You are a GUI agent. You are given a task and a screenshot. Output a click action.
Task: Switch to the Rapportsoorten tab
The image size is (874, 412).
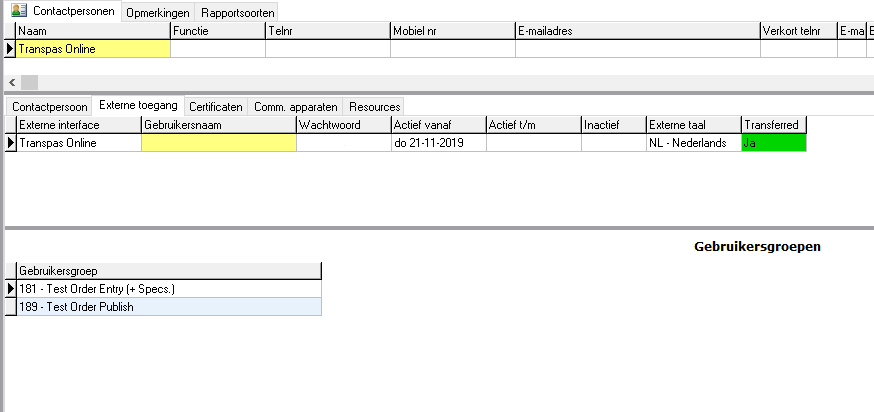pos(239,13)
